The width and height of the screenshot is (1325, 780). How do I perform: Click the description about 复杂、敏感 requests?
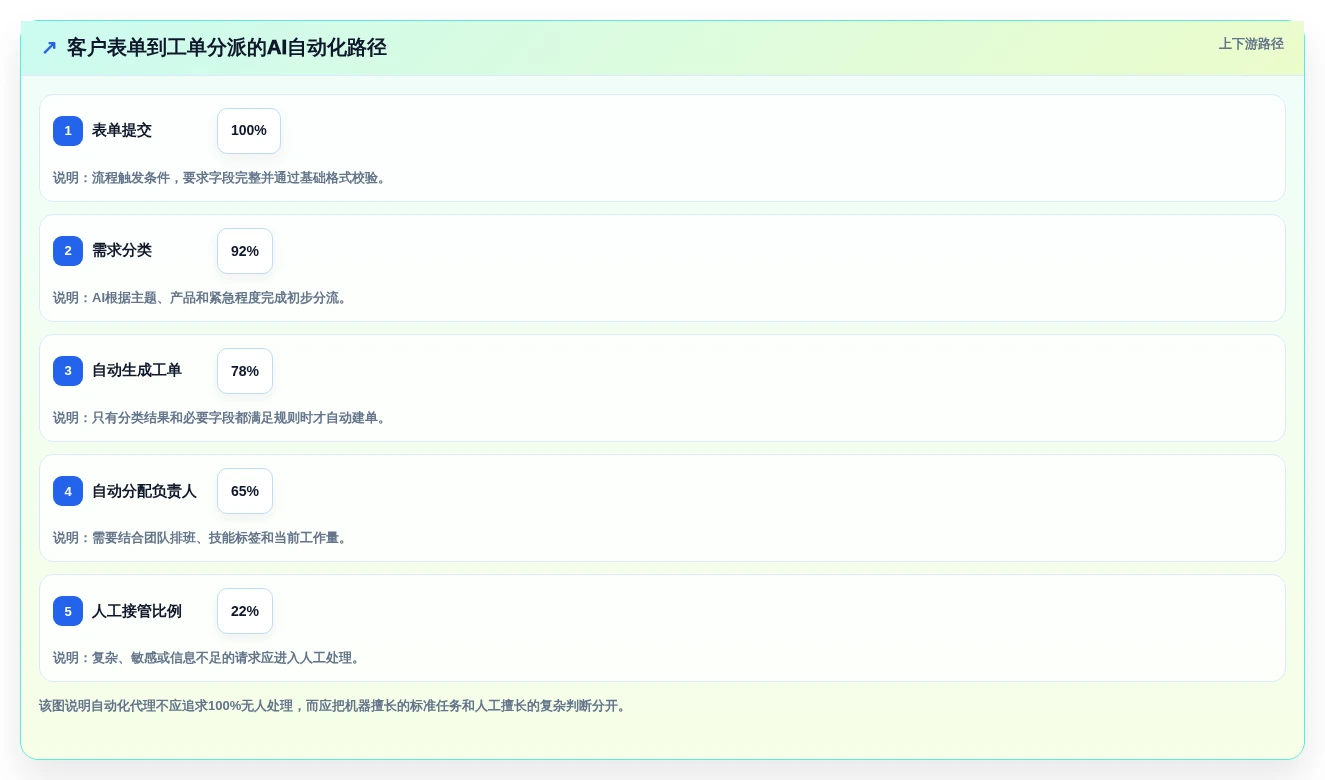click(208, 658)
